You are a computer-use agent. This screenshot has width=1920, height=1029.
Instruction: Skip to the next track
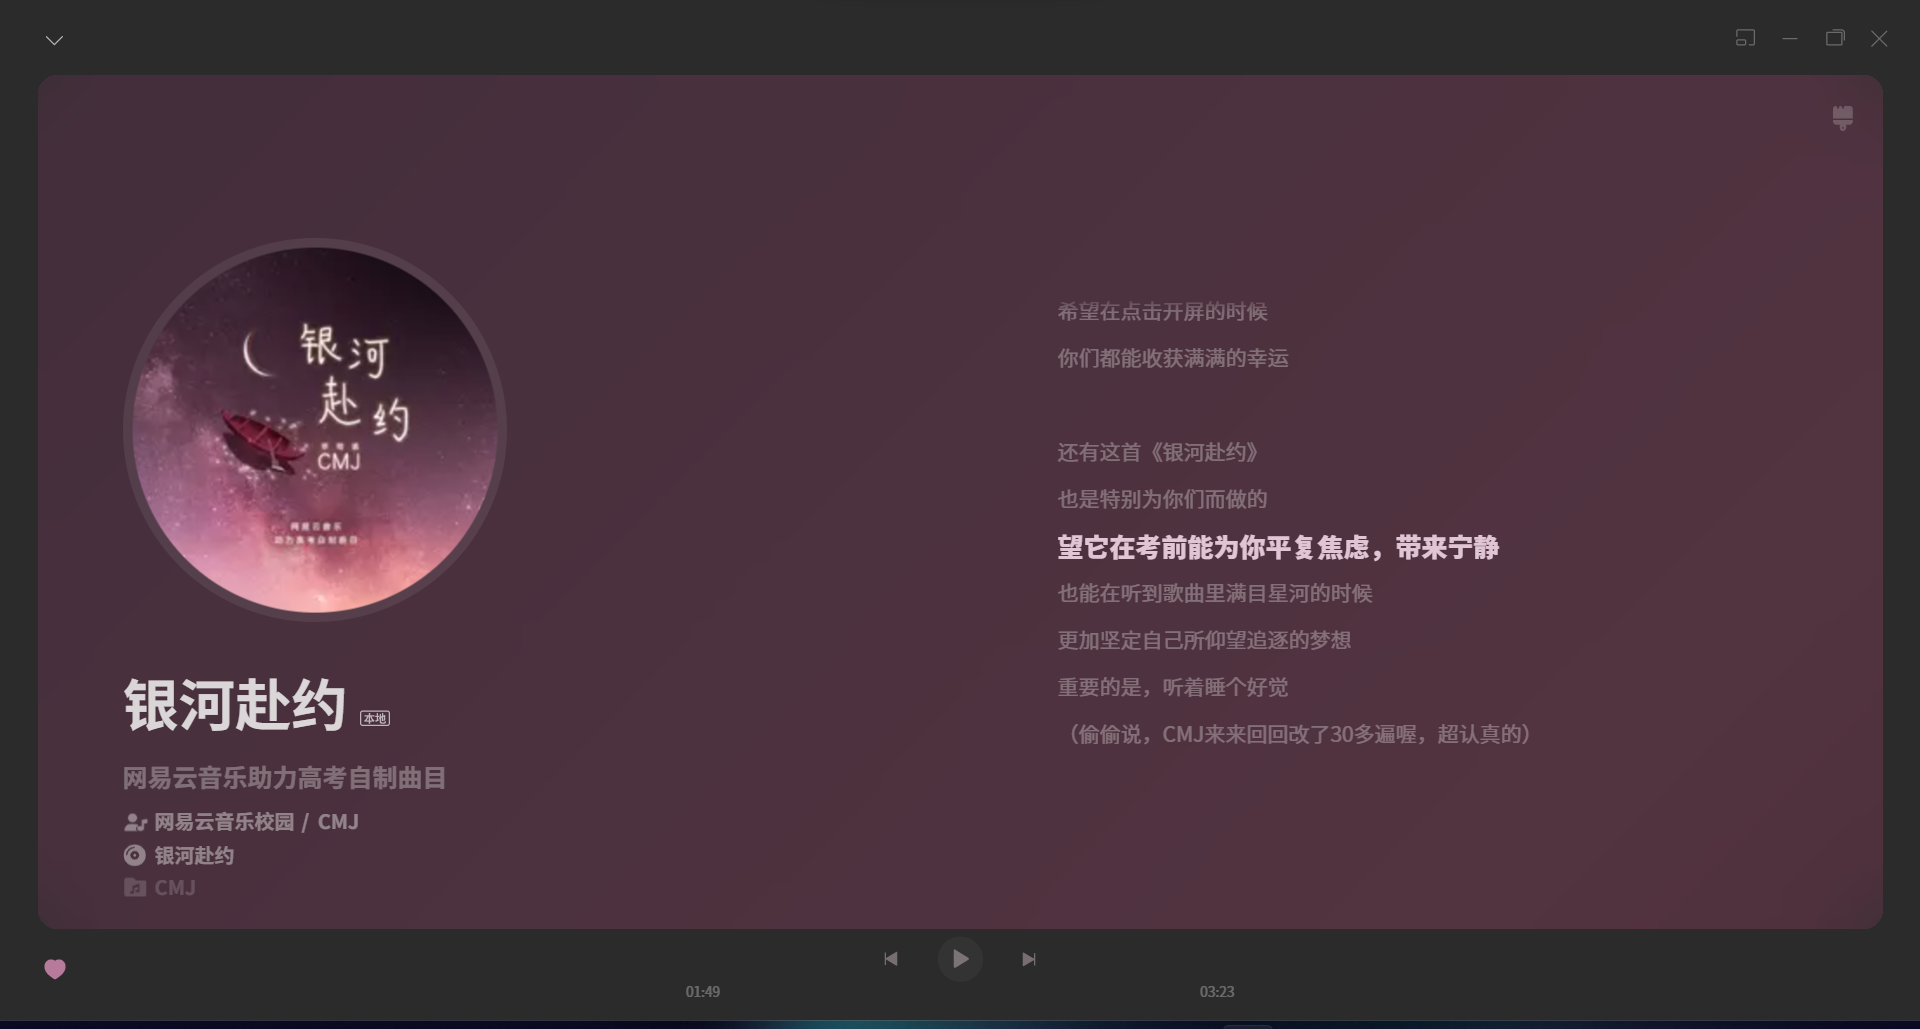click(1029, 958)
